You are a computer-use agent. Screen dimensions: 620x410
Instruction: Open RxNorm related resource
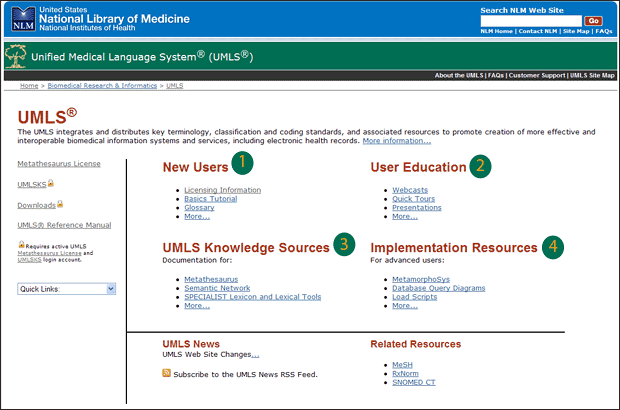pyautogui.click(x=405, y=374)
